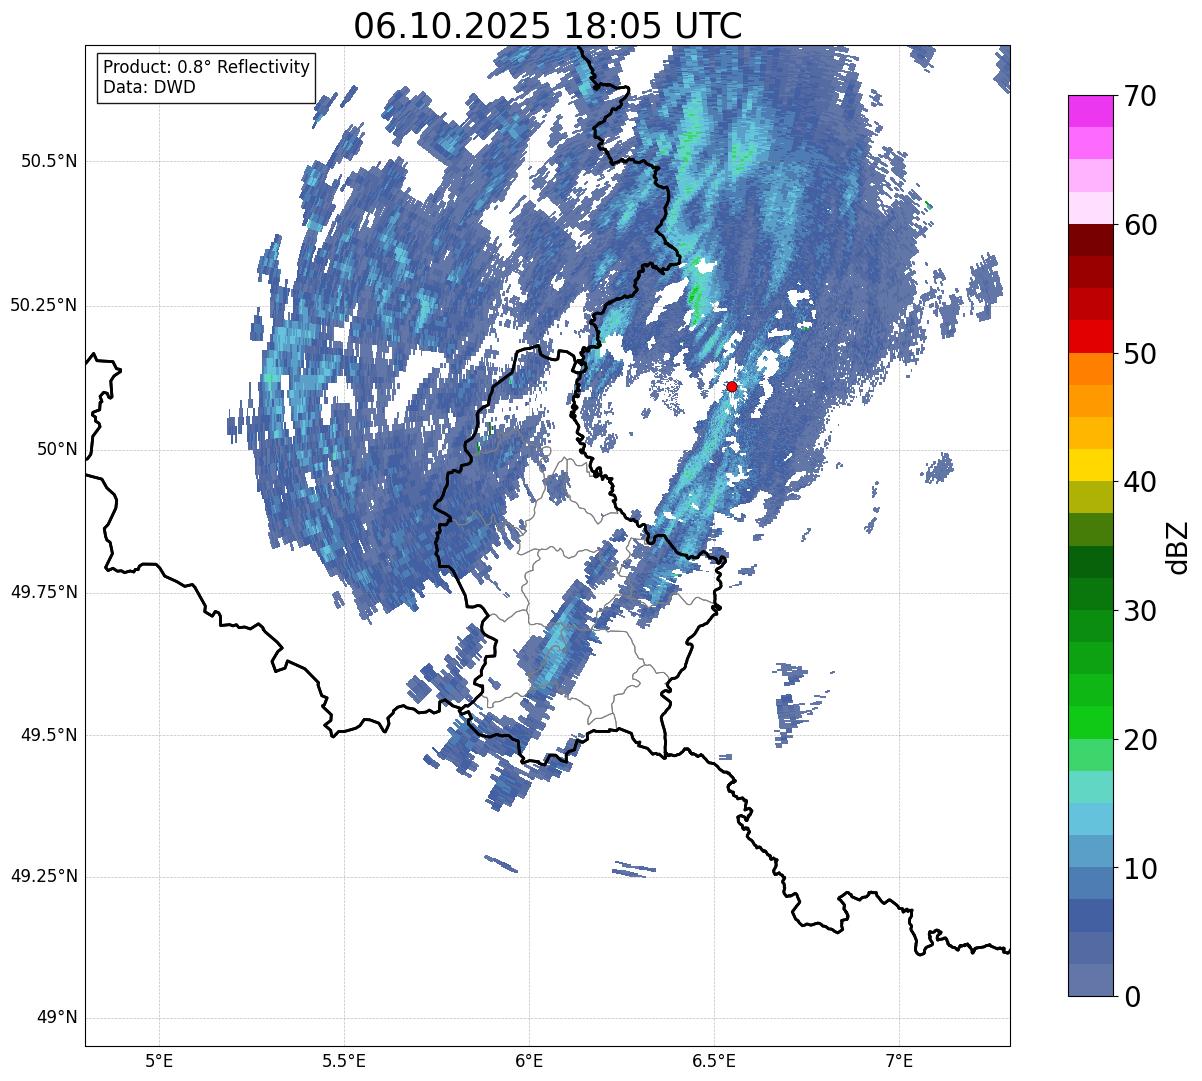
Task: Click the 49.5°N latitude label
Action: coord(49,736)
